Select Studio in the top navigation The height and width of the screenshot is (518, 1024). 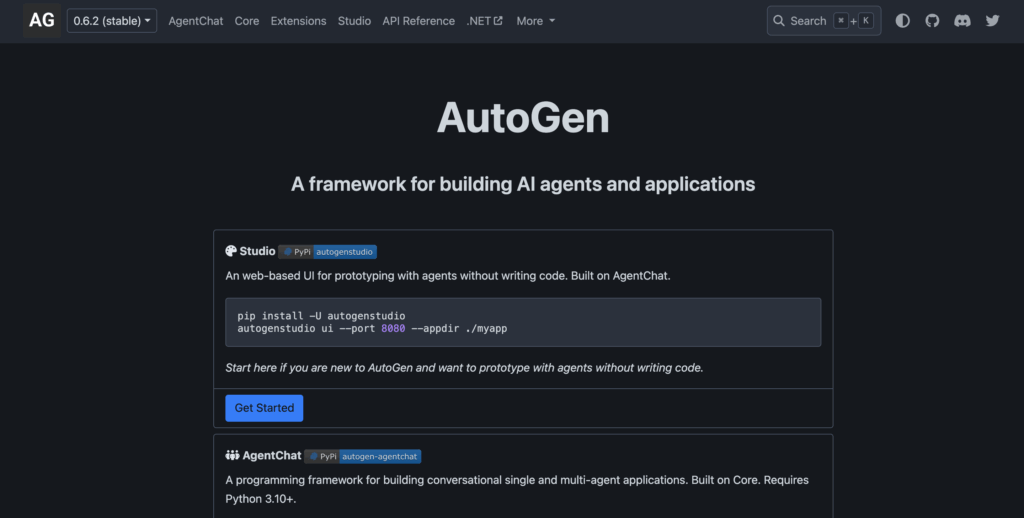354,21
